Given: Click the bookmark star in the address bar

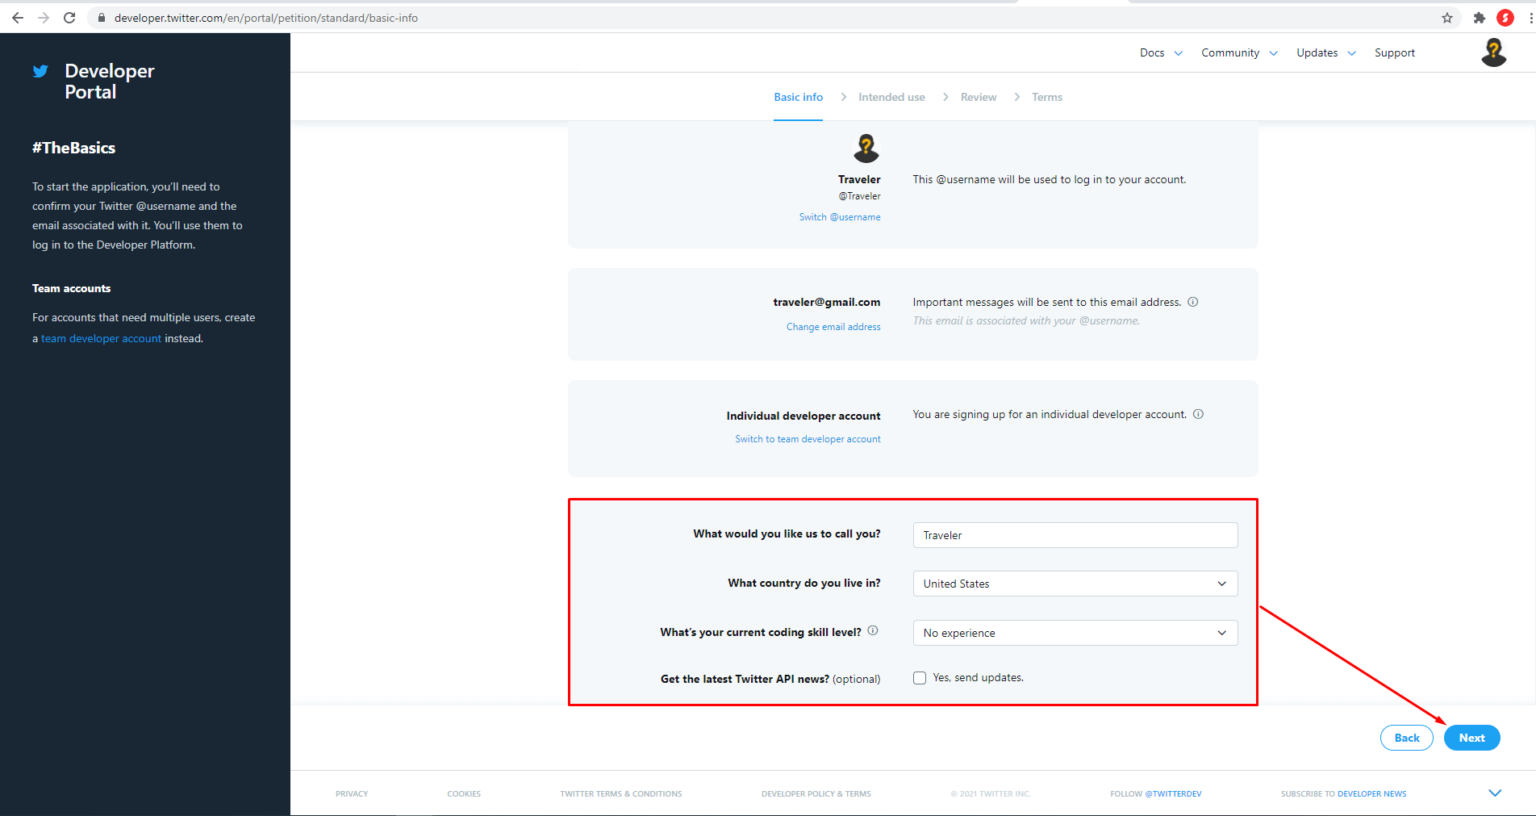Looking at the screenshot, I should point(1447,17).
